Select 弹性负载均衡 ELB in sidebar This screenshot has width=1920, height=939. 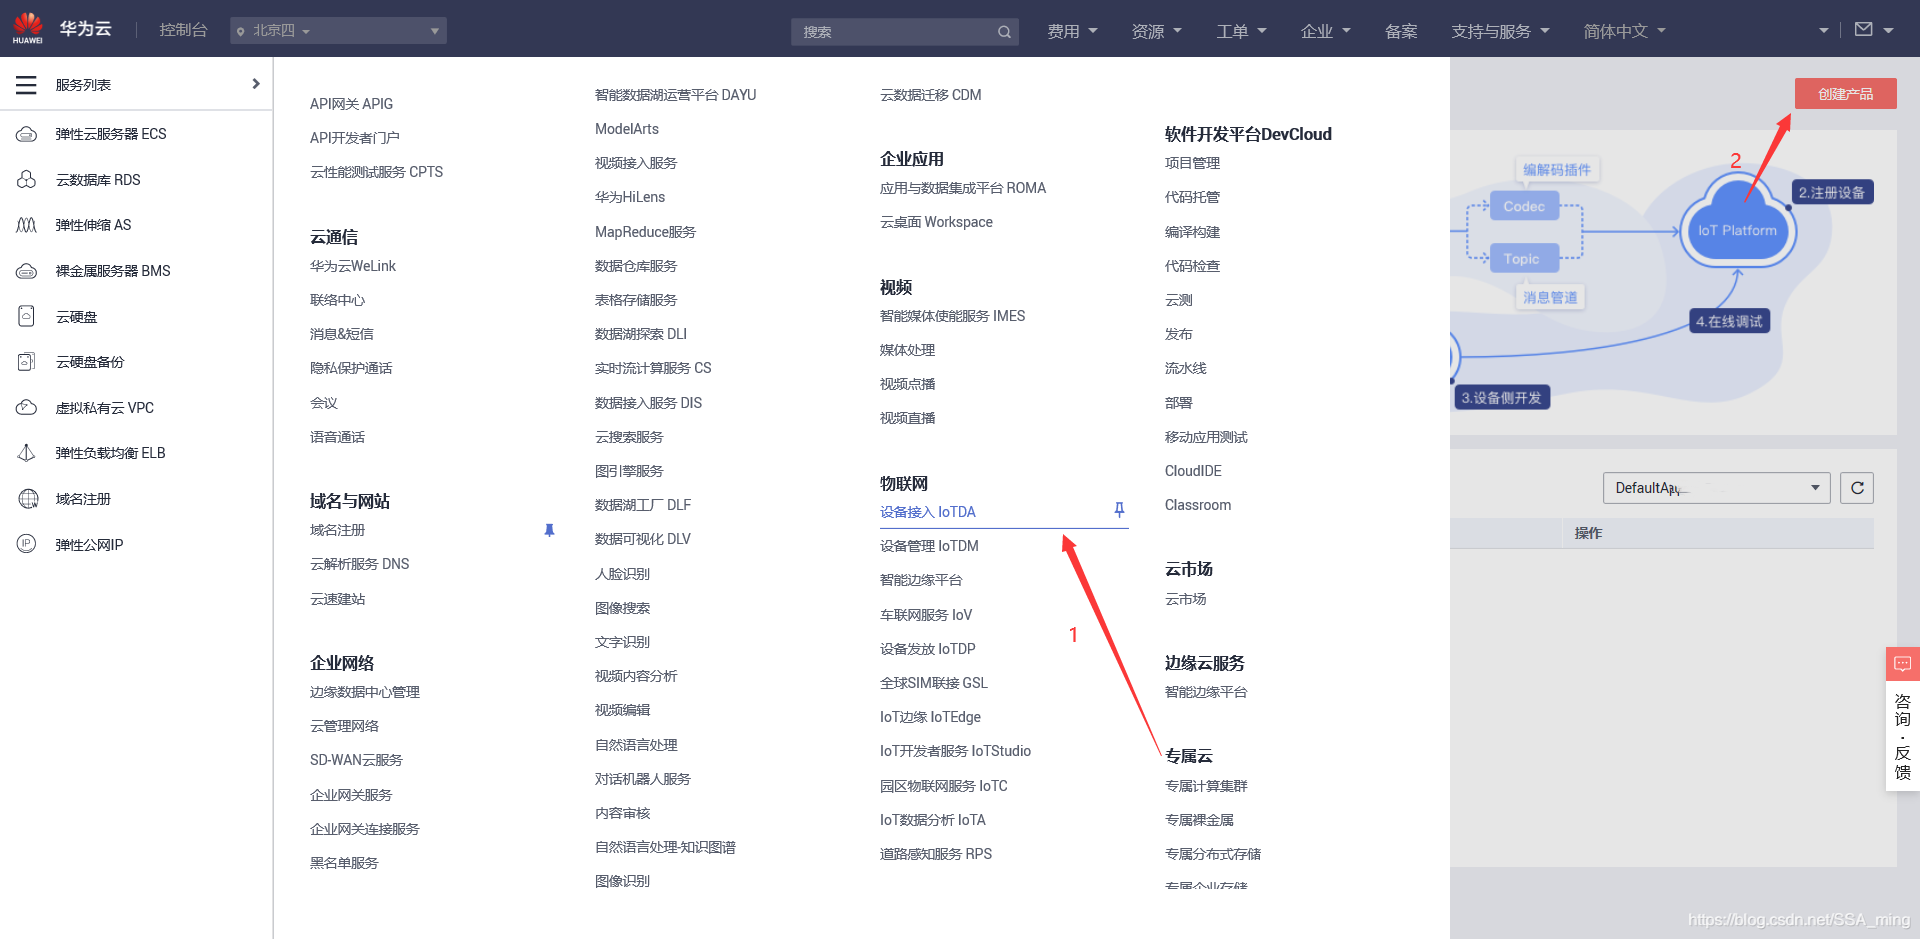tap(110, 453)
